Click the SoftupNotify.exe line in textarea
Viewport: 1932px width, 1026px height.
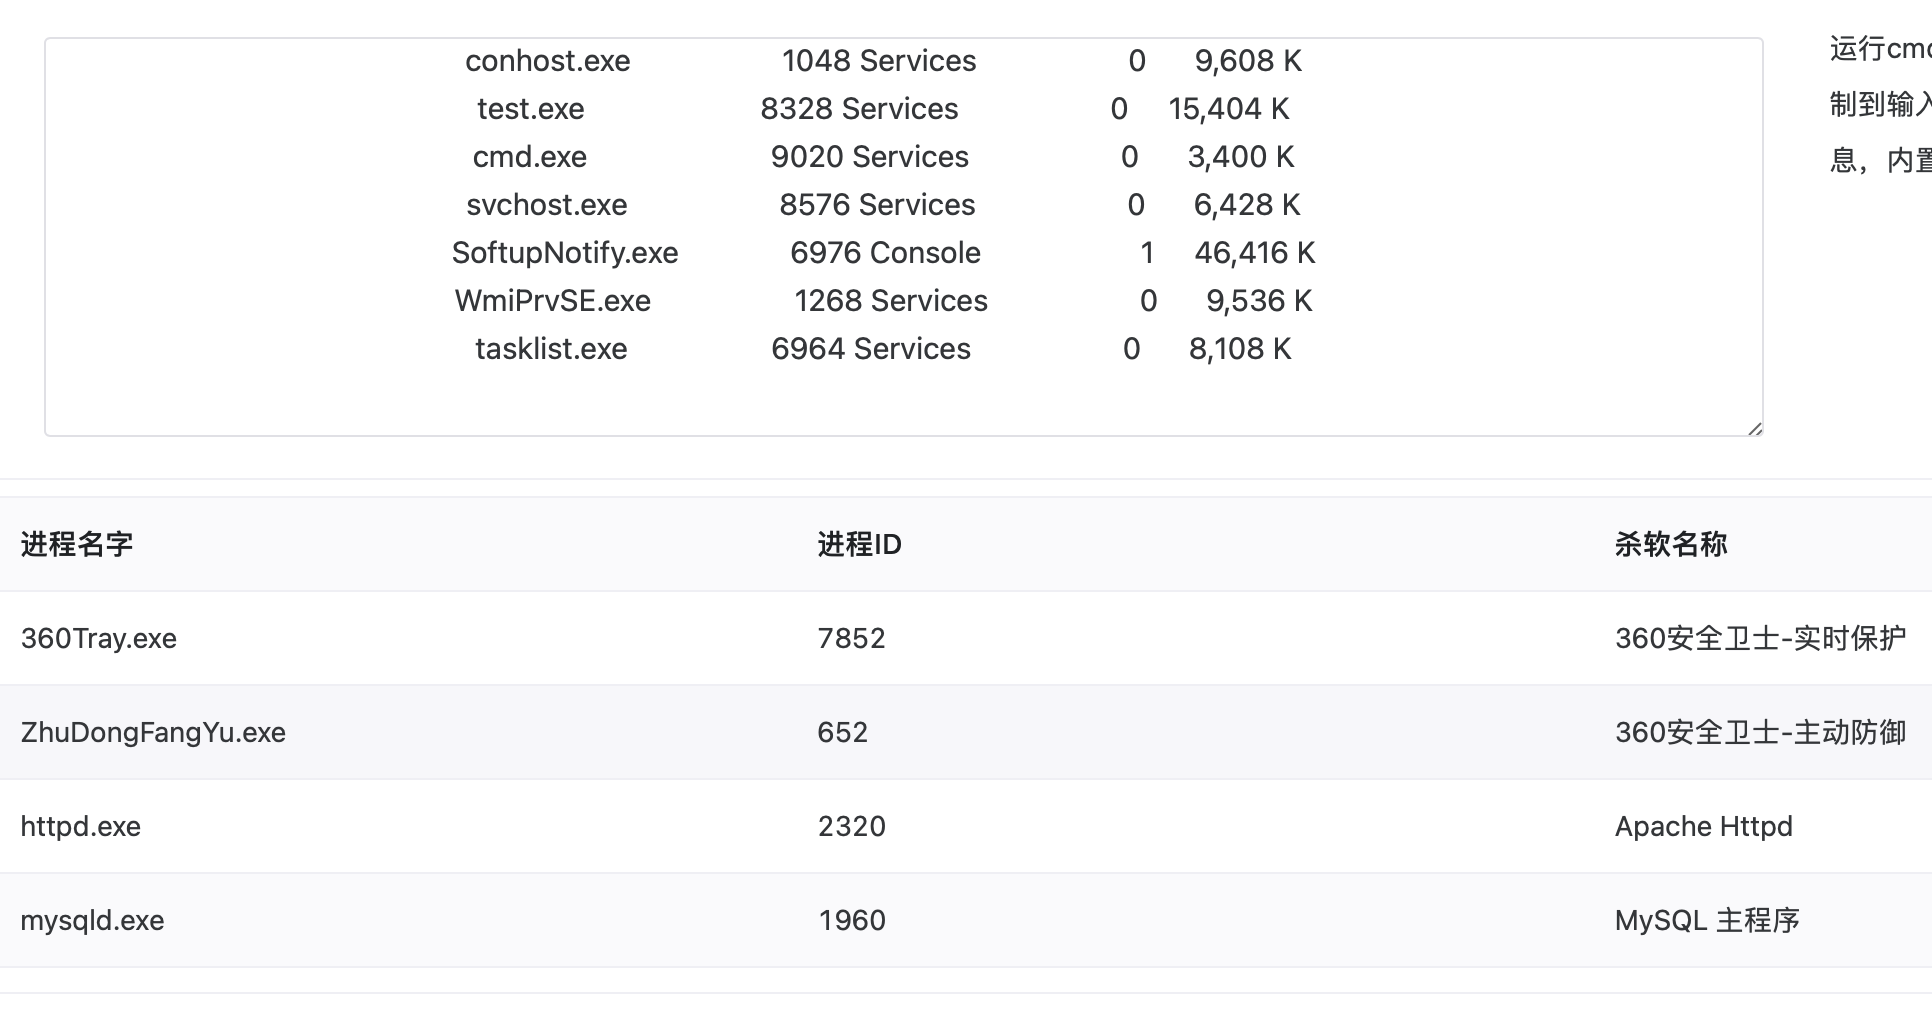pos(883,253)
